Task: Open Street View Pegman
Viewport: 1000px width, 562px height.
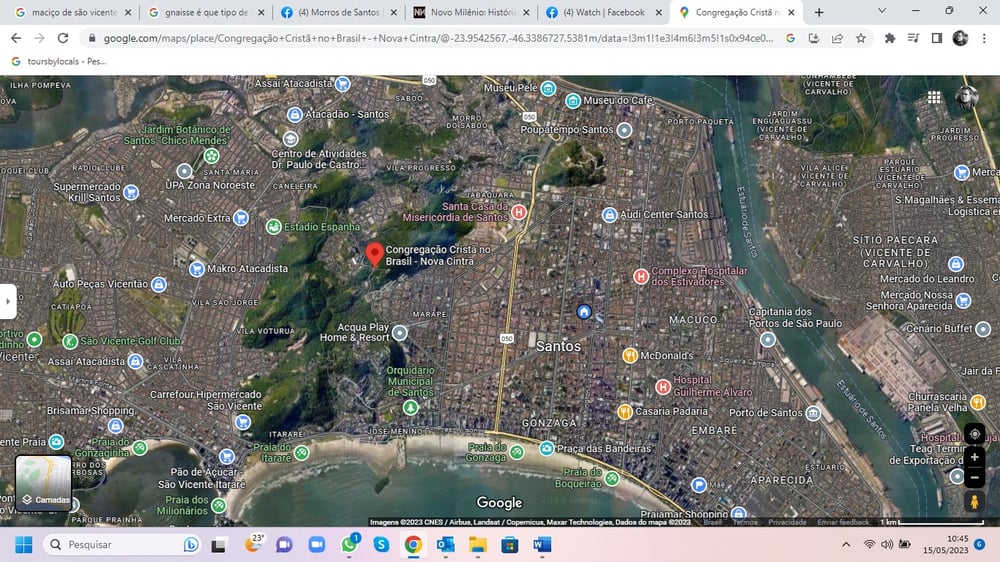Action: pyautogui.click(x=974, y=502)
